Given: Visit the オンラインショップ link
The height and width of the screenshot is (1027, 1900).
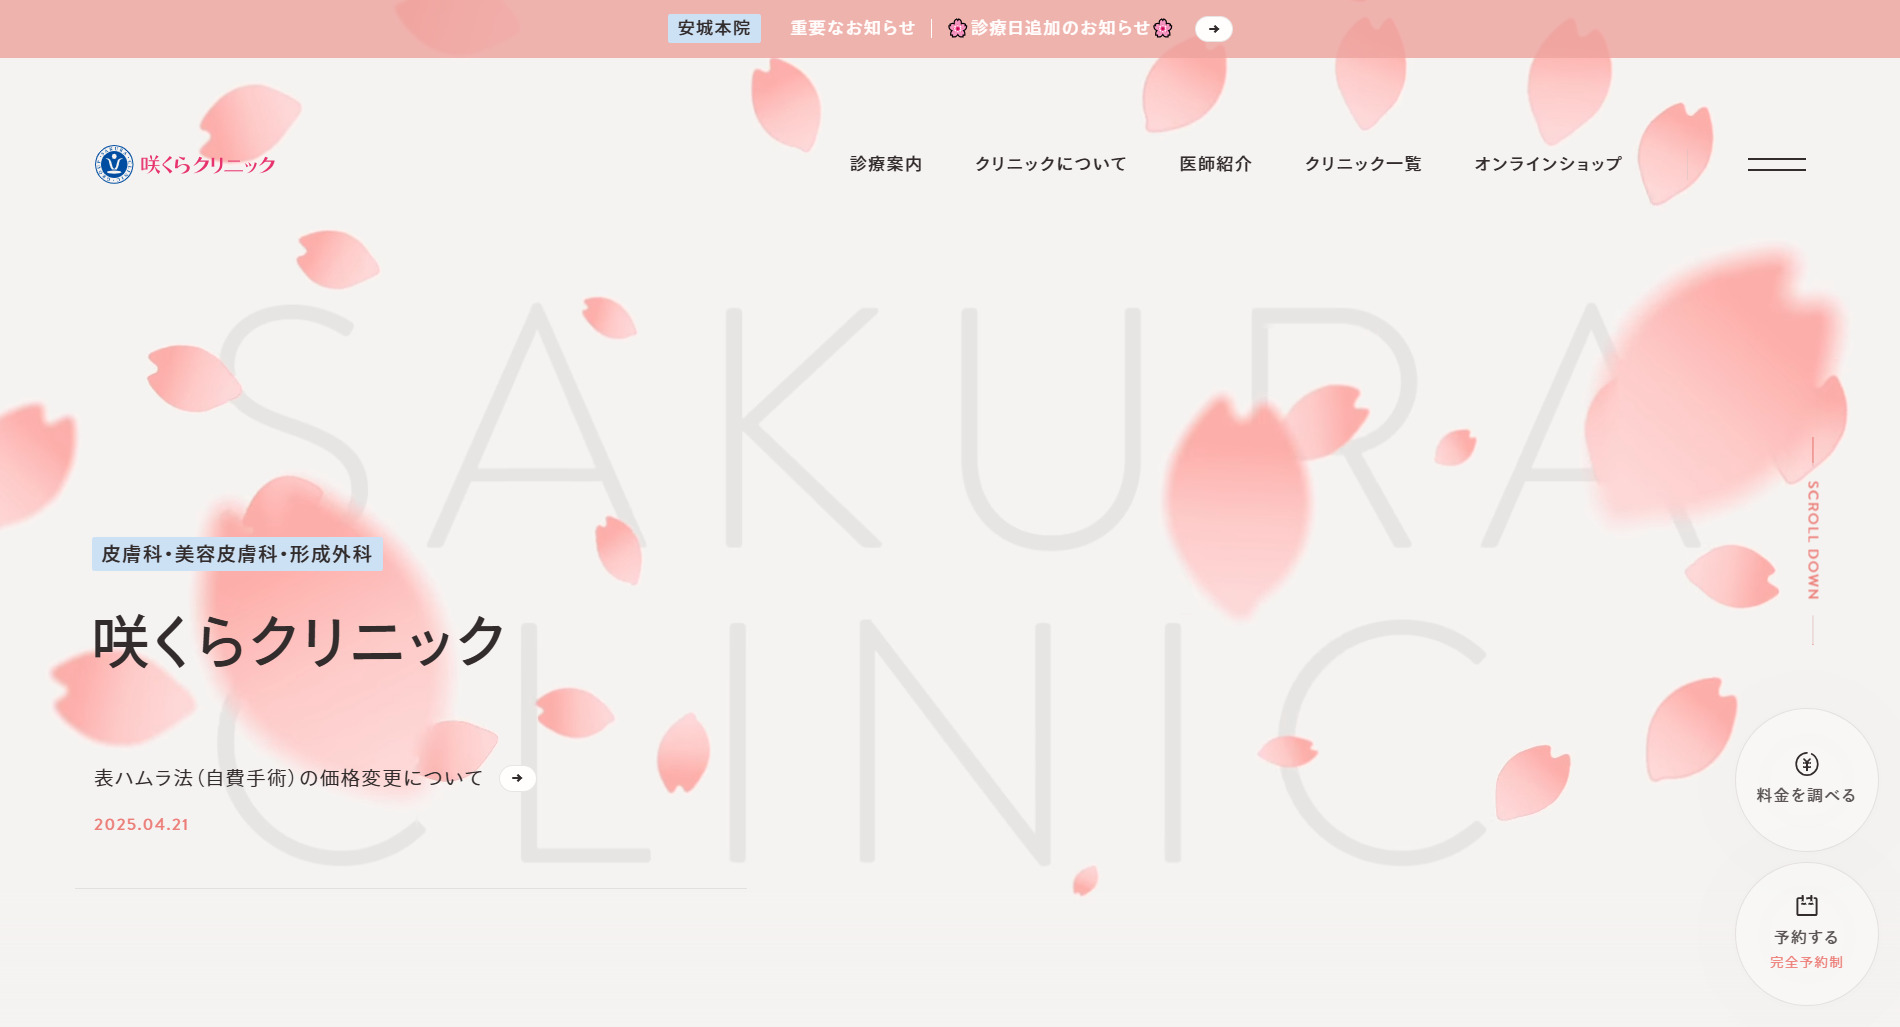Looking at the screenshot, I should tap(1547, 164).
